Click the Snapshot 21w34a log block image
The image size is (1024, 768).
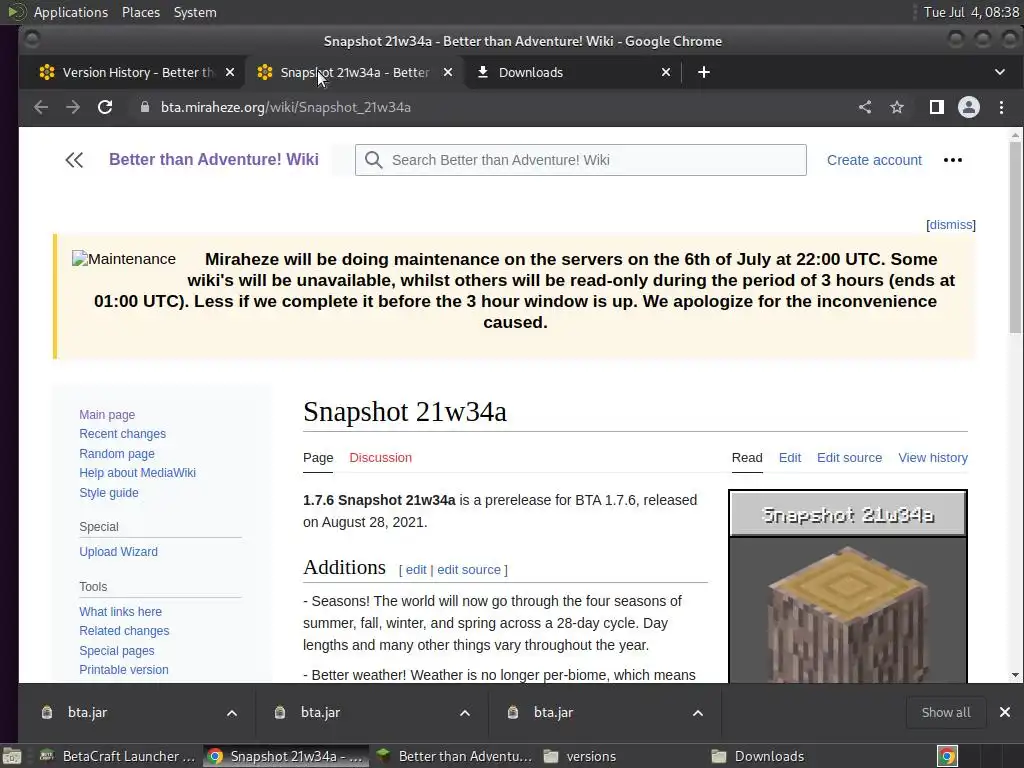point(848,614)
